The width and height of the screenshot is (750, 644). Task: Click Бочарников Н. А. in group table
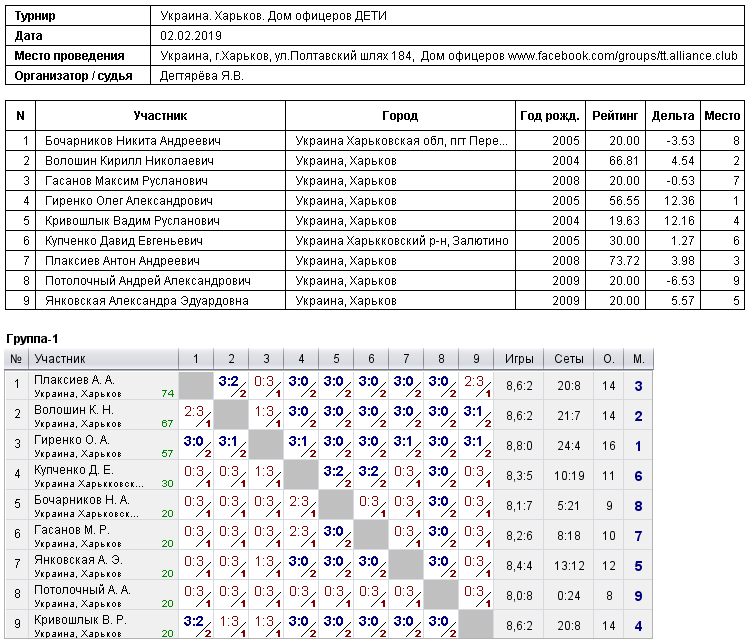[x=82, y=500]
